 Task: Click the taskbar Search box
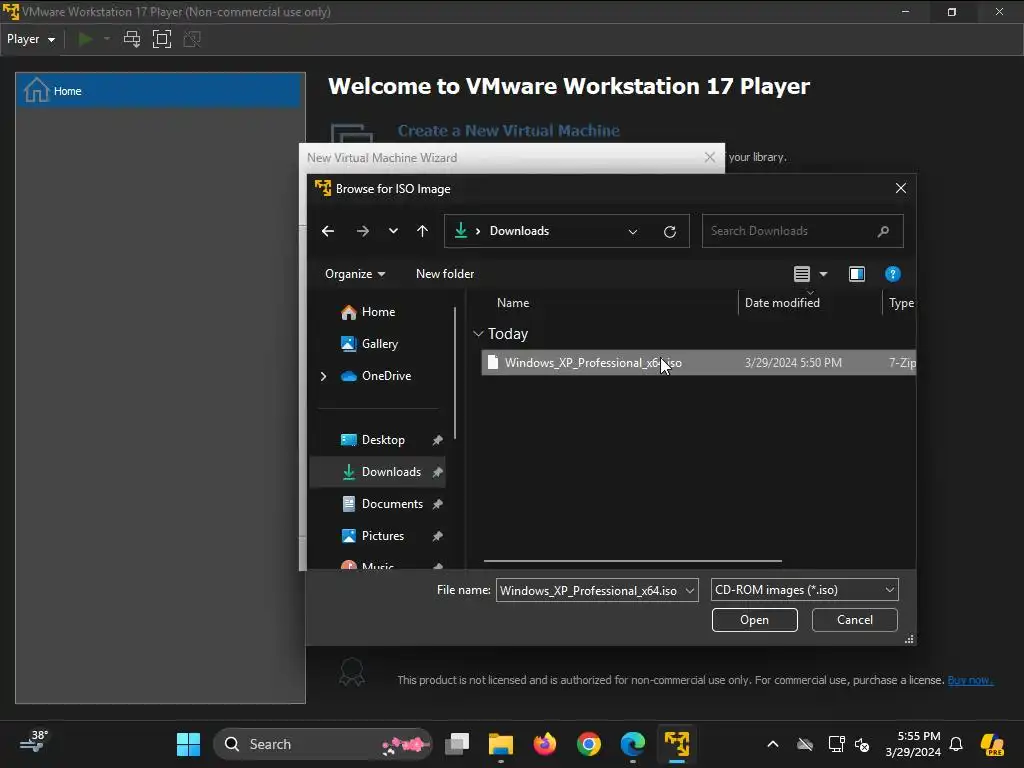click(323, 744)
